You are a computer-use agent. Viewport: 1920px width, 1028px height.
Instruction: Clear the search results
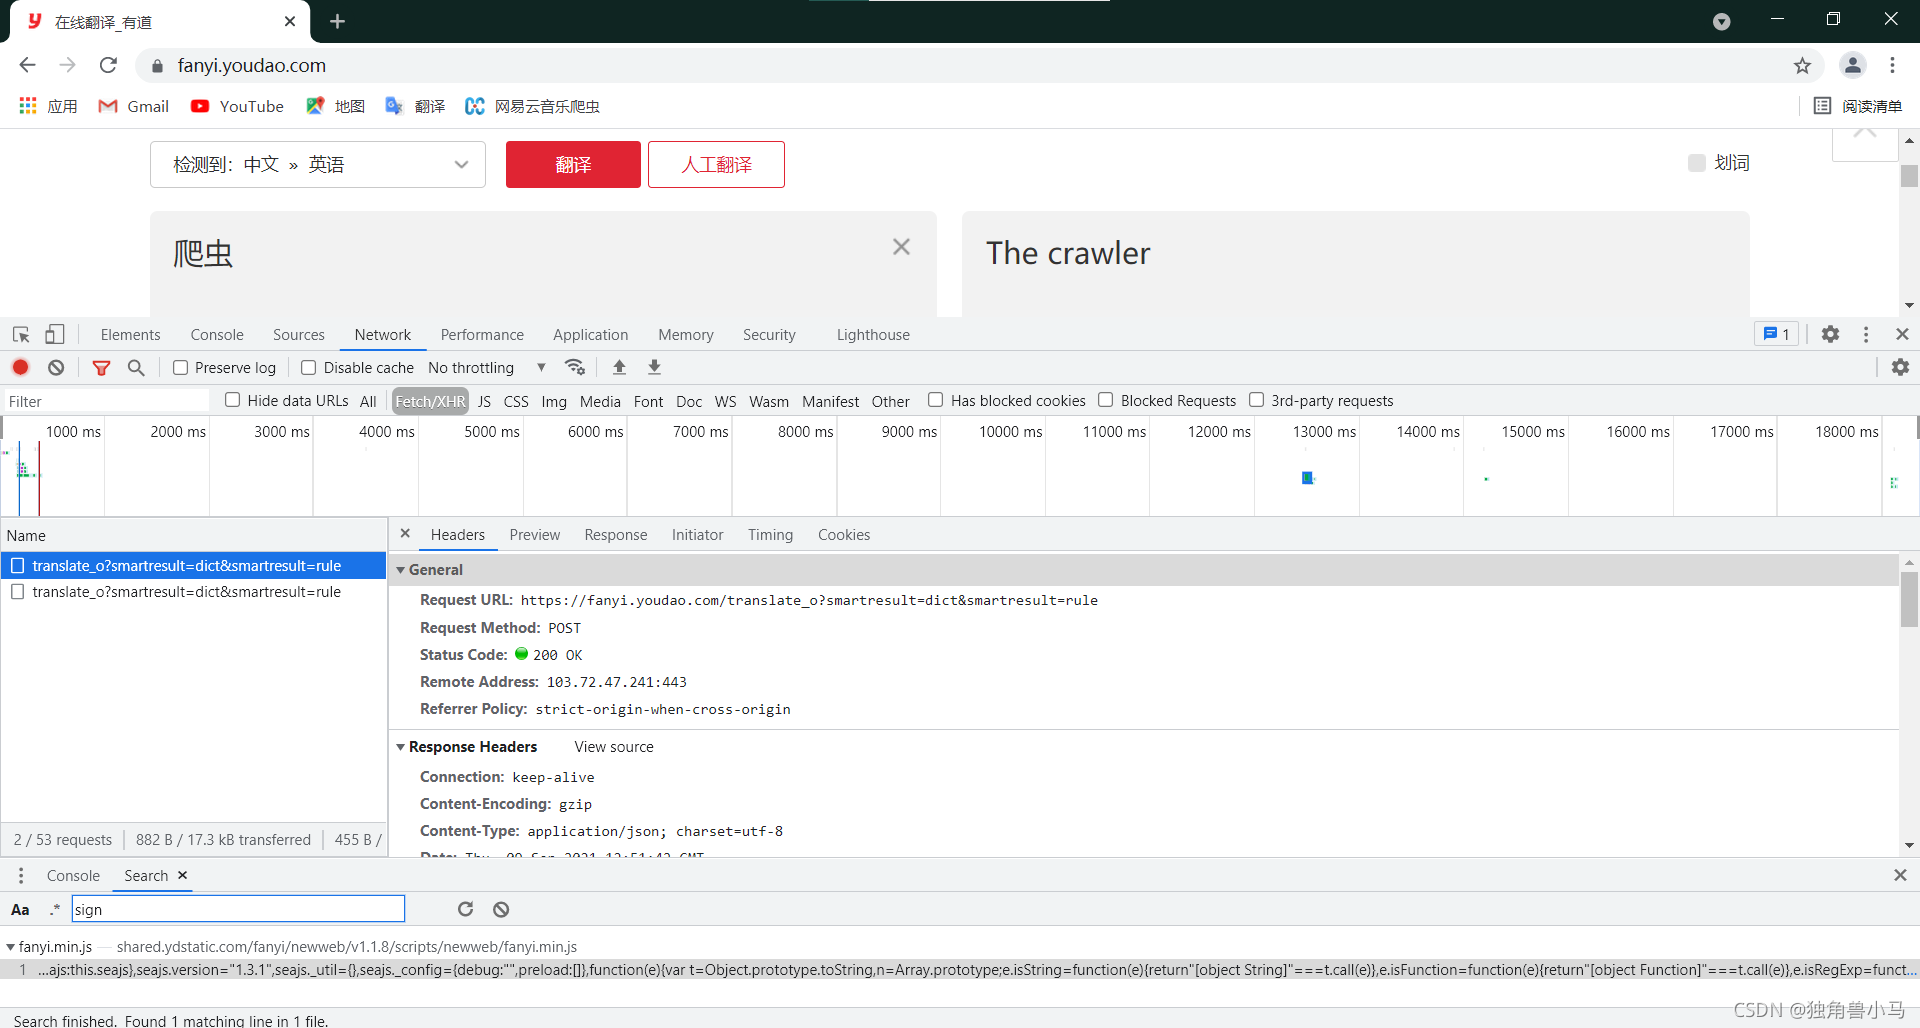(501, 909)
